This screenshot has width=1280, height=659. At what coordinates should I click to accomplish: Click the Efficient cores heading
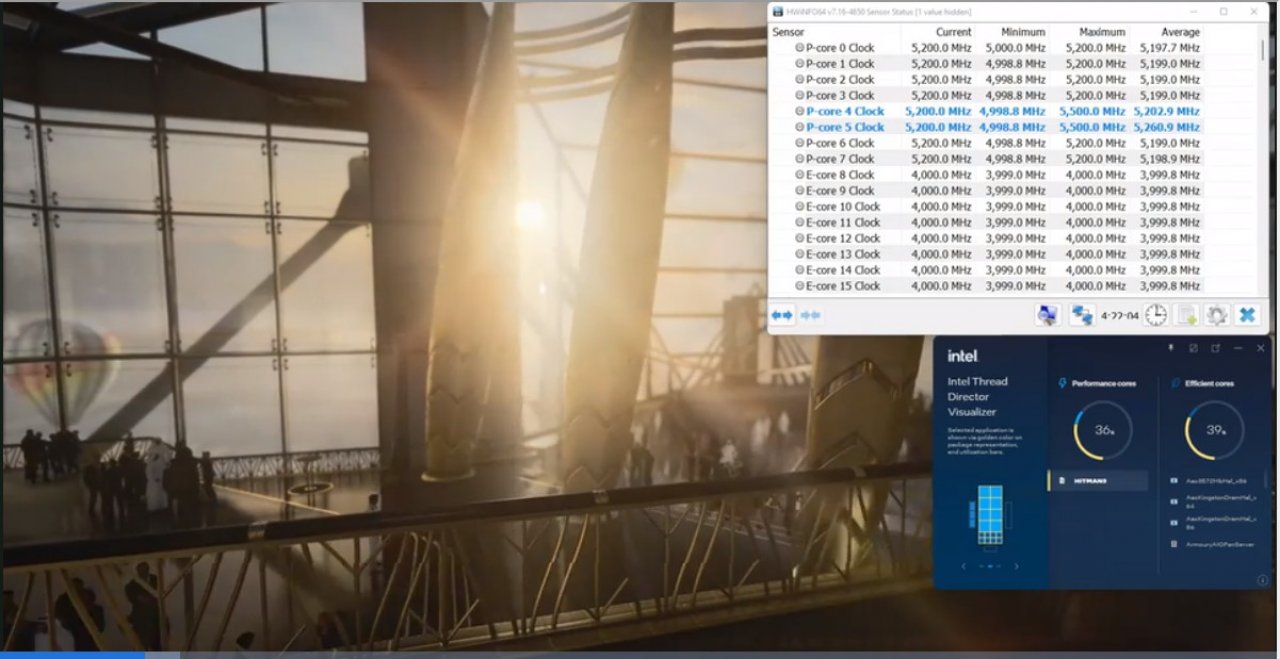(x=1210, y=383)
